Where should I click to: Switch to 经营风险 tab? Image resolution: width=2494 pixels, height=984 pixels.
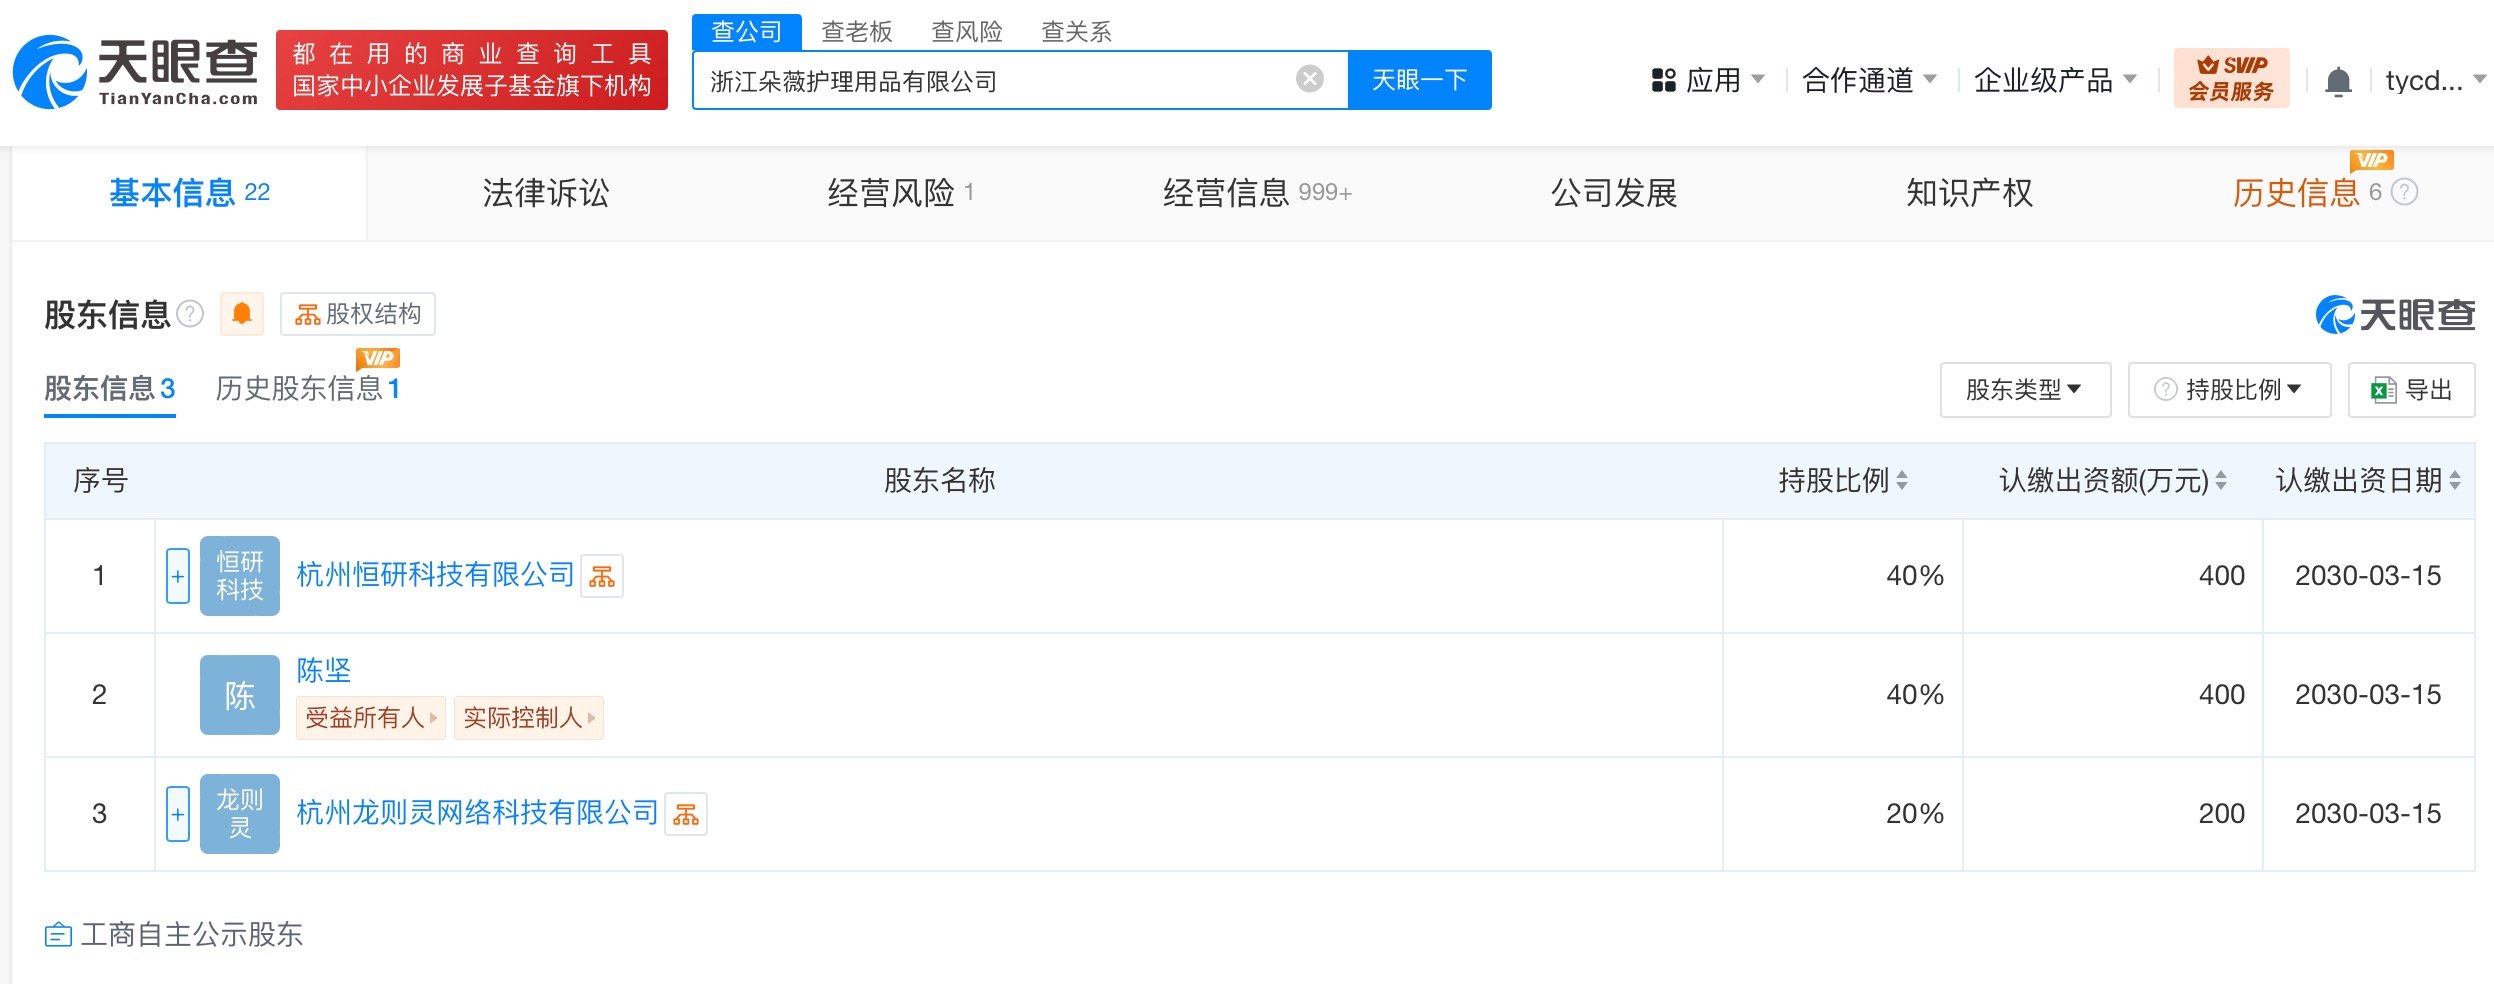(x=901, y=193)
